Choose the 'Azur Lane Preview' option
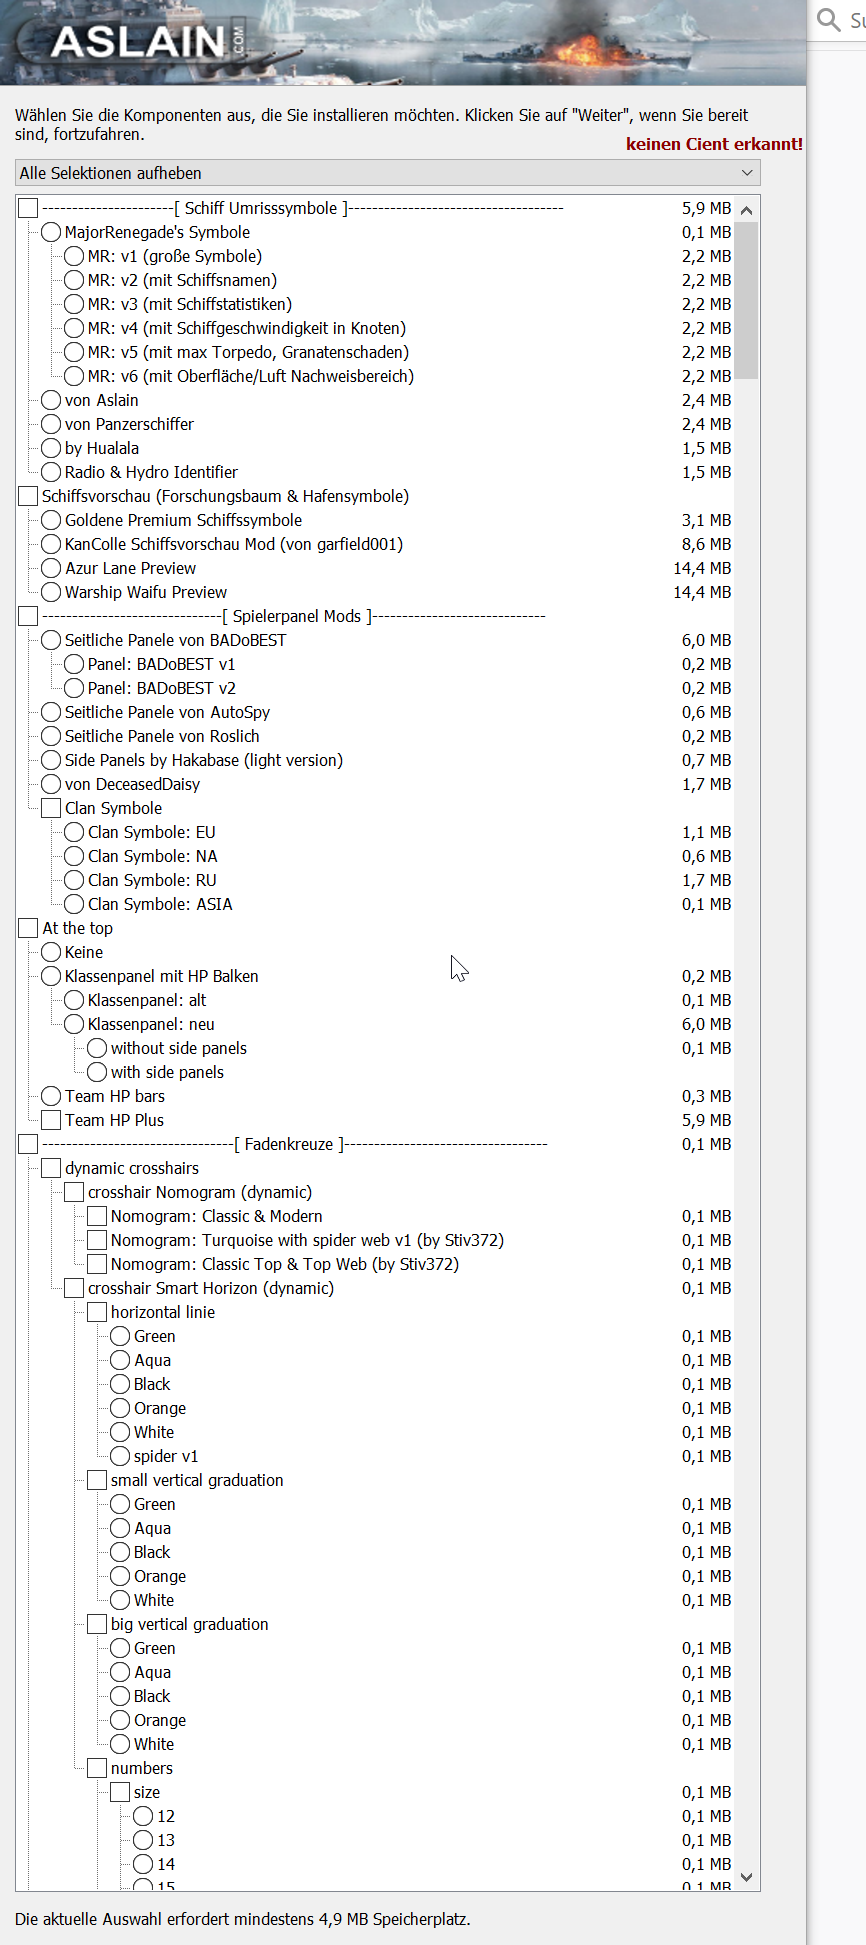Image resolution: width=866 pixels, height=1945 pixels. [x=51, y=568]
